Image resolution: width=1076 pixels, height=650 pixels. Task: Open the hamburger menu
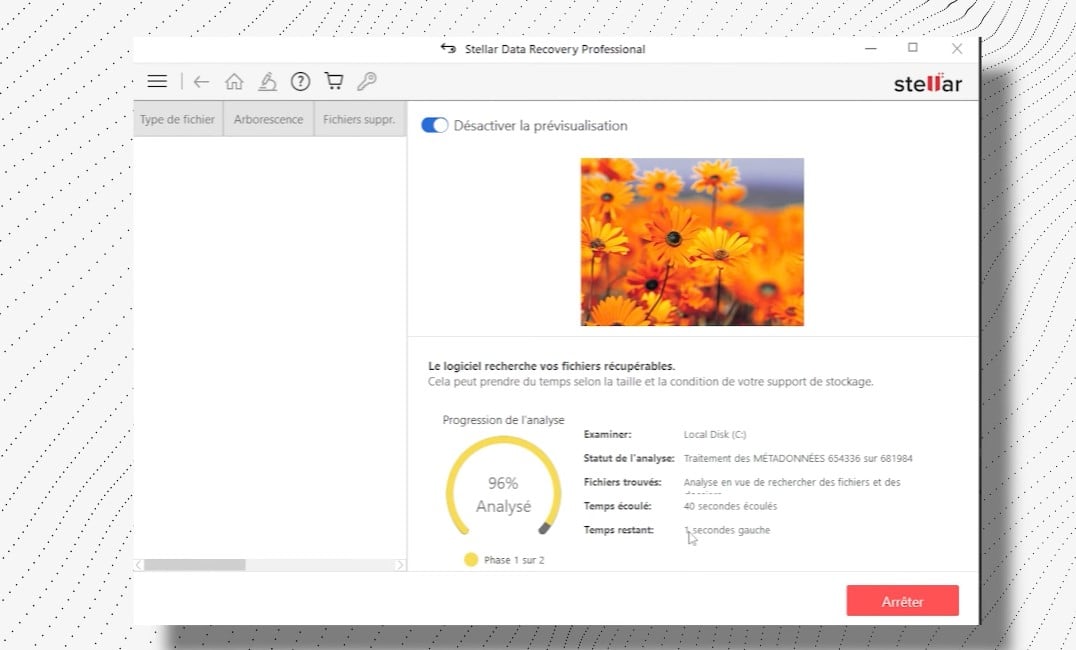157,81
